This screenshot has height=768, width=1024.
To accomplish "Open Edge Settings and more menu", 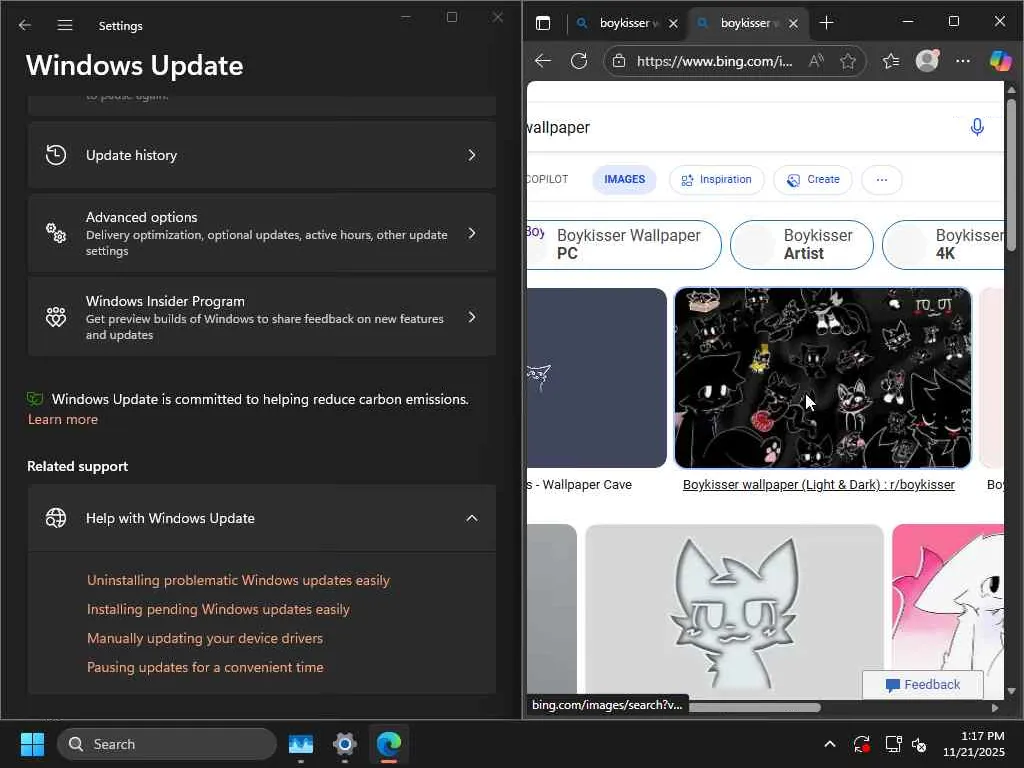I will [x=963, y=61].
